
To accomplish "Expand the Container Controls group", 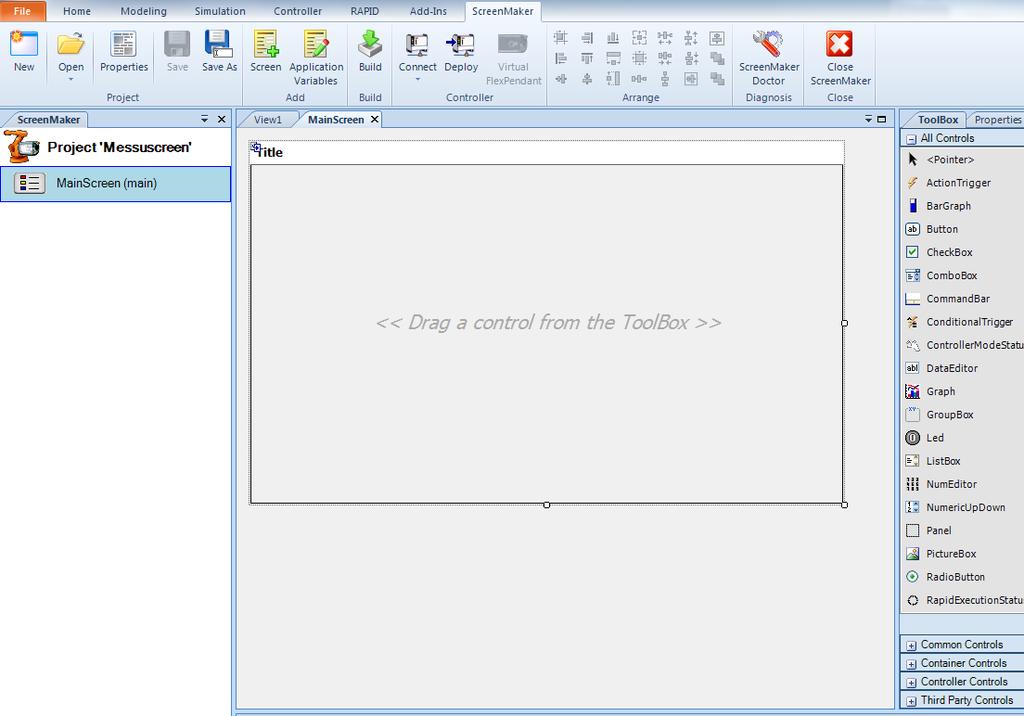I will [x=911, y=664].
